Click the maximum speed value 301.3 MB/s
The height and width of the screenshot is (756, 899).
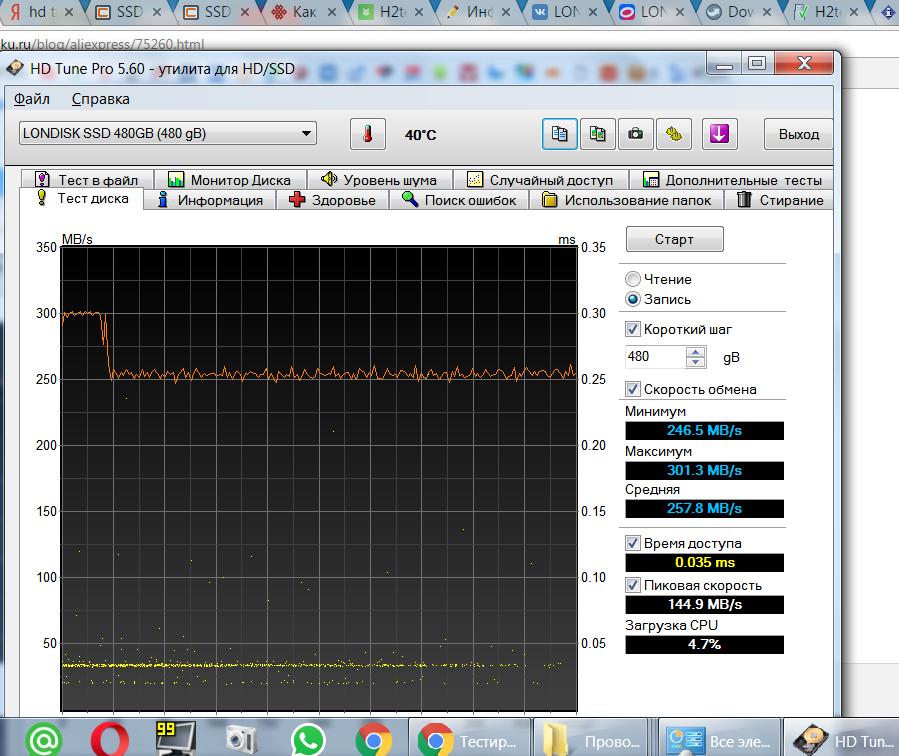[x=704, y=471]
